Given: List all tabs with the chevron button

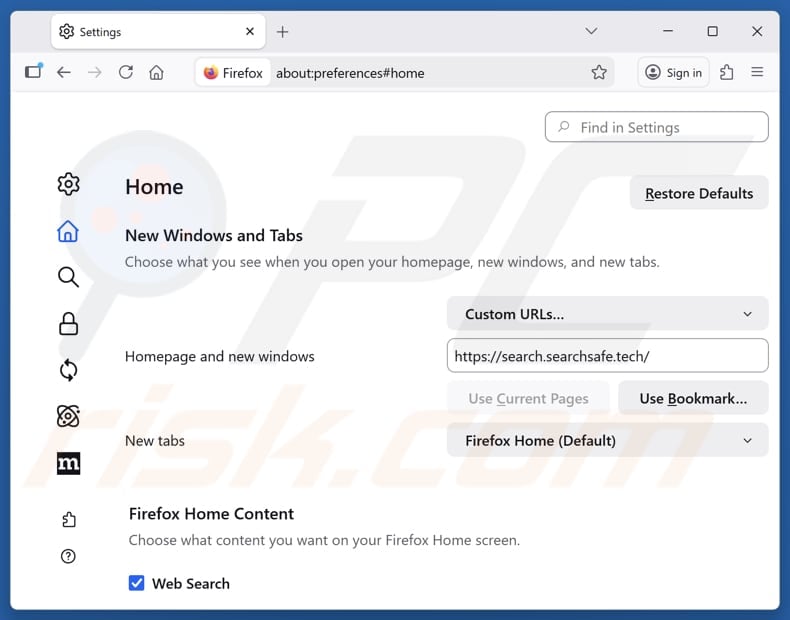Looking at the screenshot, I should [x=591, y=31].
